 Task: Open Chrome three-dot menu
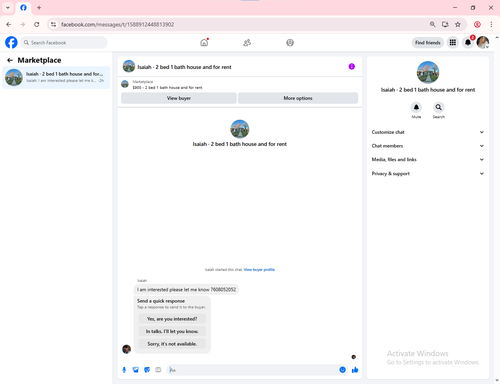pos(491,24)
